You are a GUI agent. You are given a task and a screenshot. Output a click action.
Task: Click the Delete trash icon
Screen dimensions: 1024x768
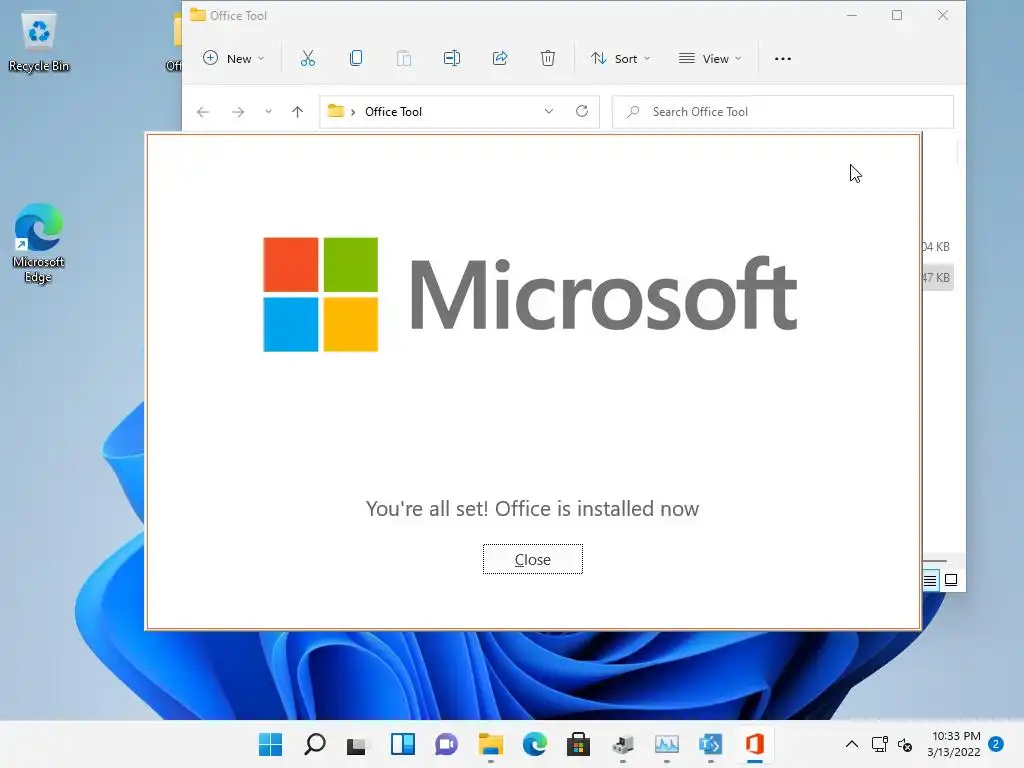[548, 59]
